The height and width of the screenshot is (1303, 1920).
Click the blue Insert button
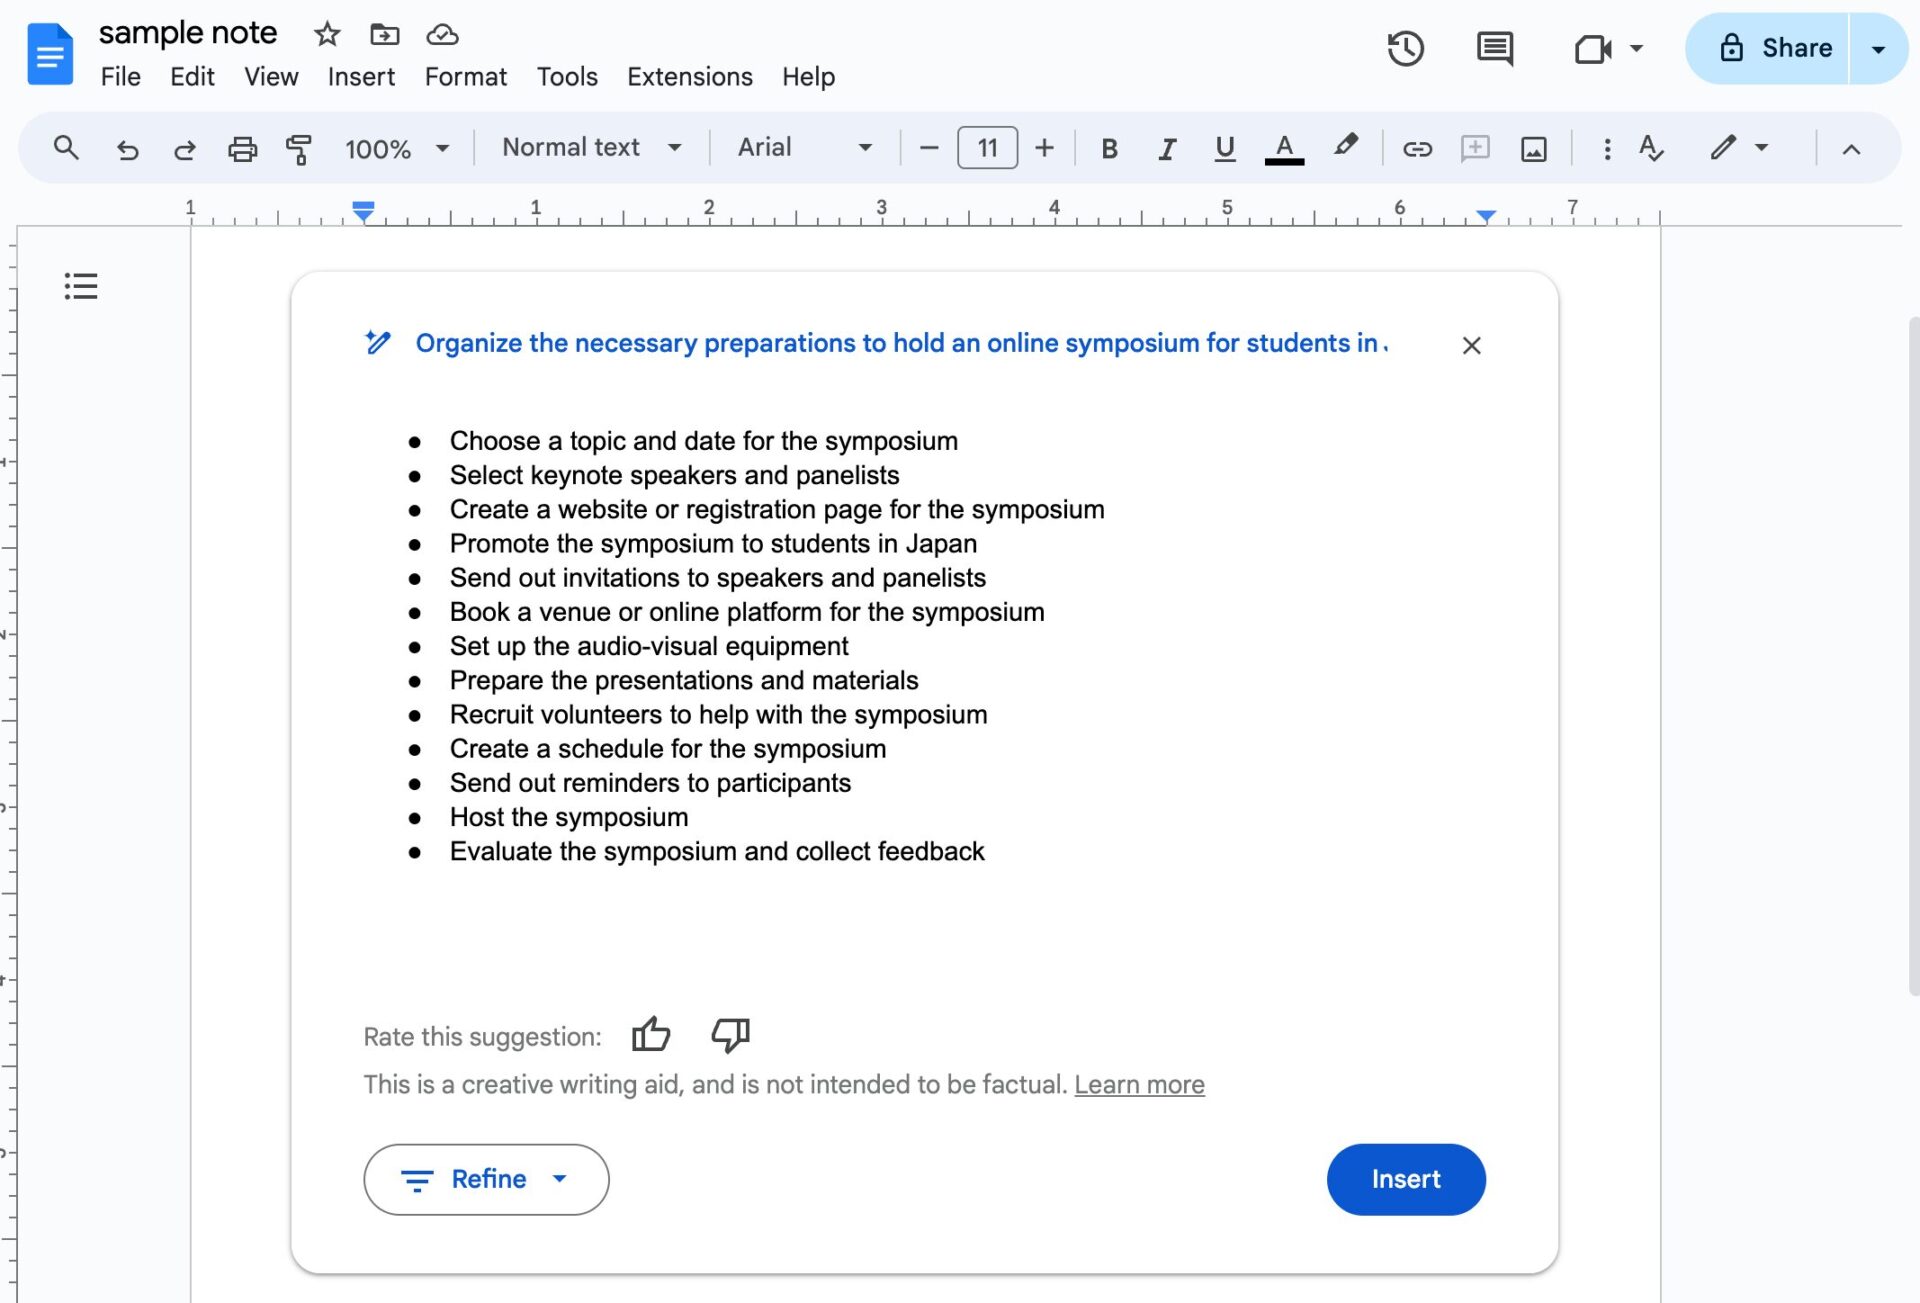tap(1405, 1179)
